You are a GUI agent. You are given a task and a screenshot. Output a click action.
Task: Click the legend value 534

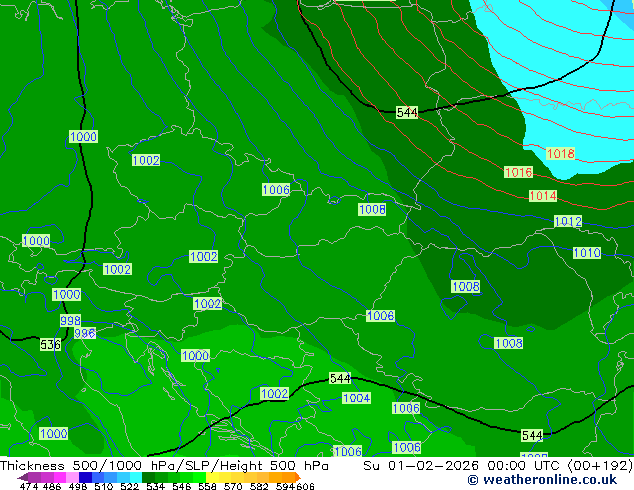[x=156, y=486]
